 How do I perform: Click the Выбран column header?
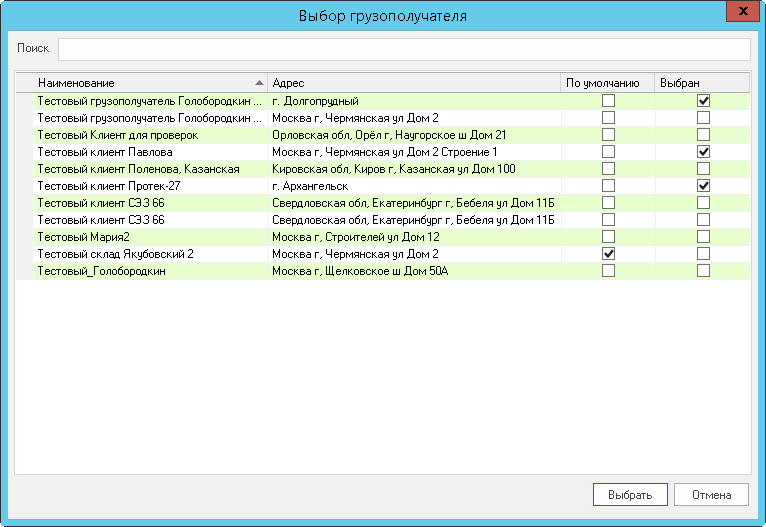(x=702, y=83)
